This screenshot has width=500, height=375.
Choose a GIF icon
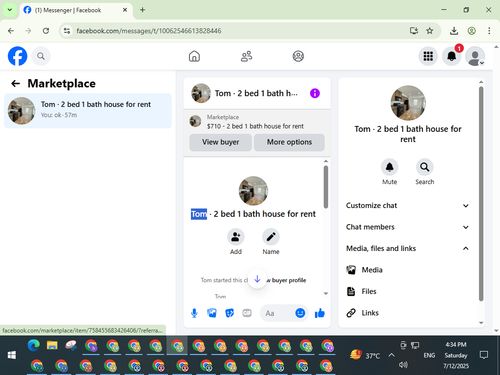(247, 313)
